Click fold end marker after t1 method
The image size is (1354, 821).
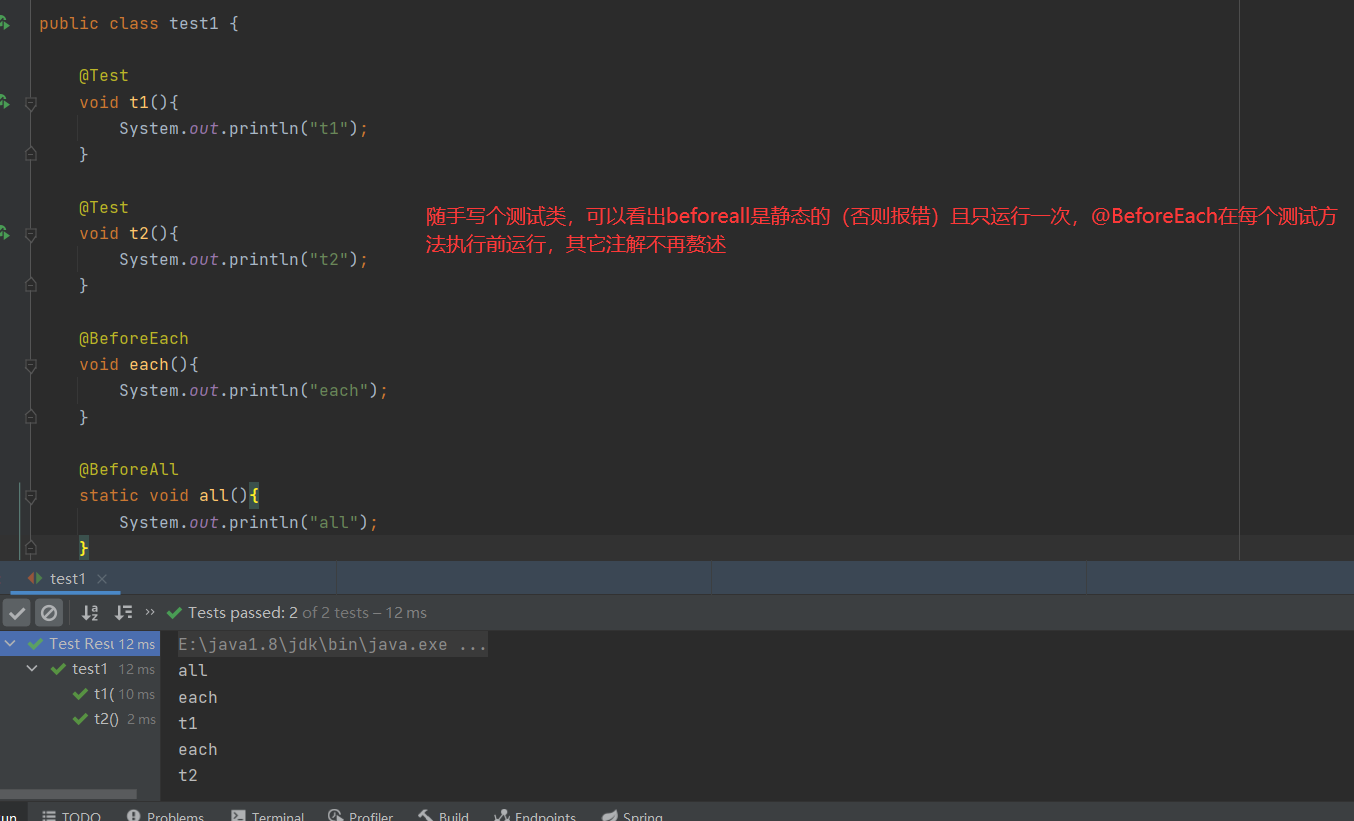(30, 154)
